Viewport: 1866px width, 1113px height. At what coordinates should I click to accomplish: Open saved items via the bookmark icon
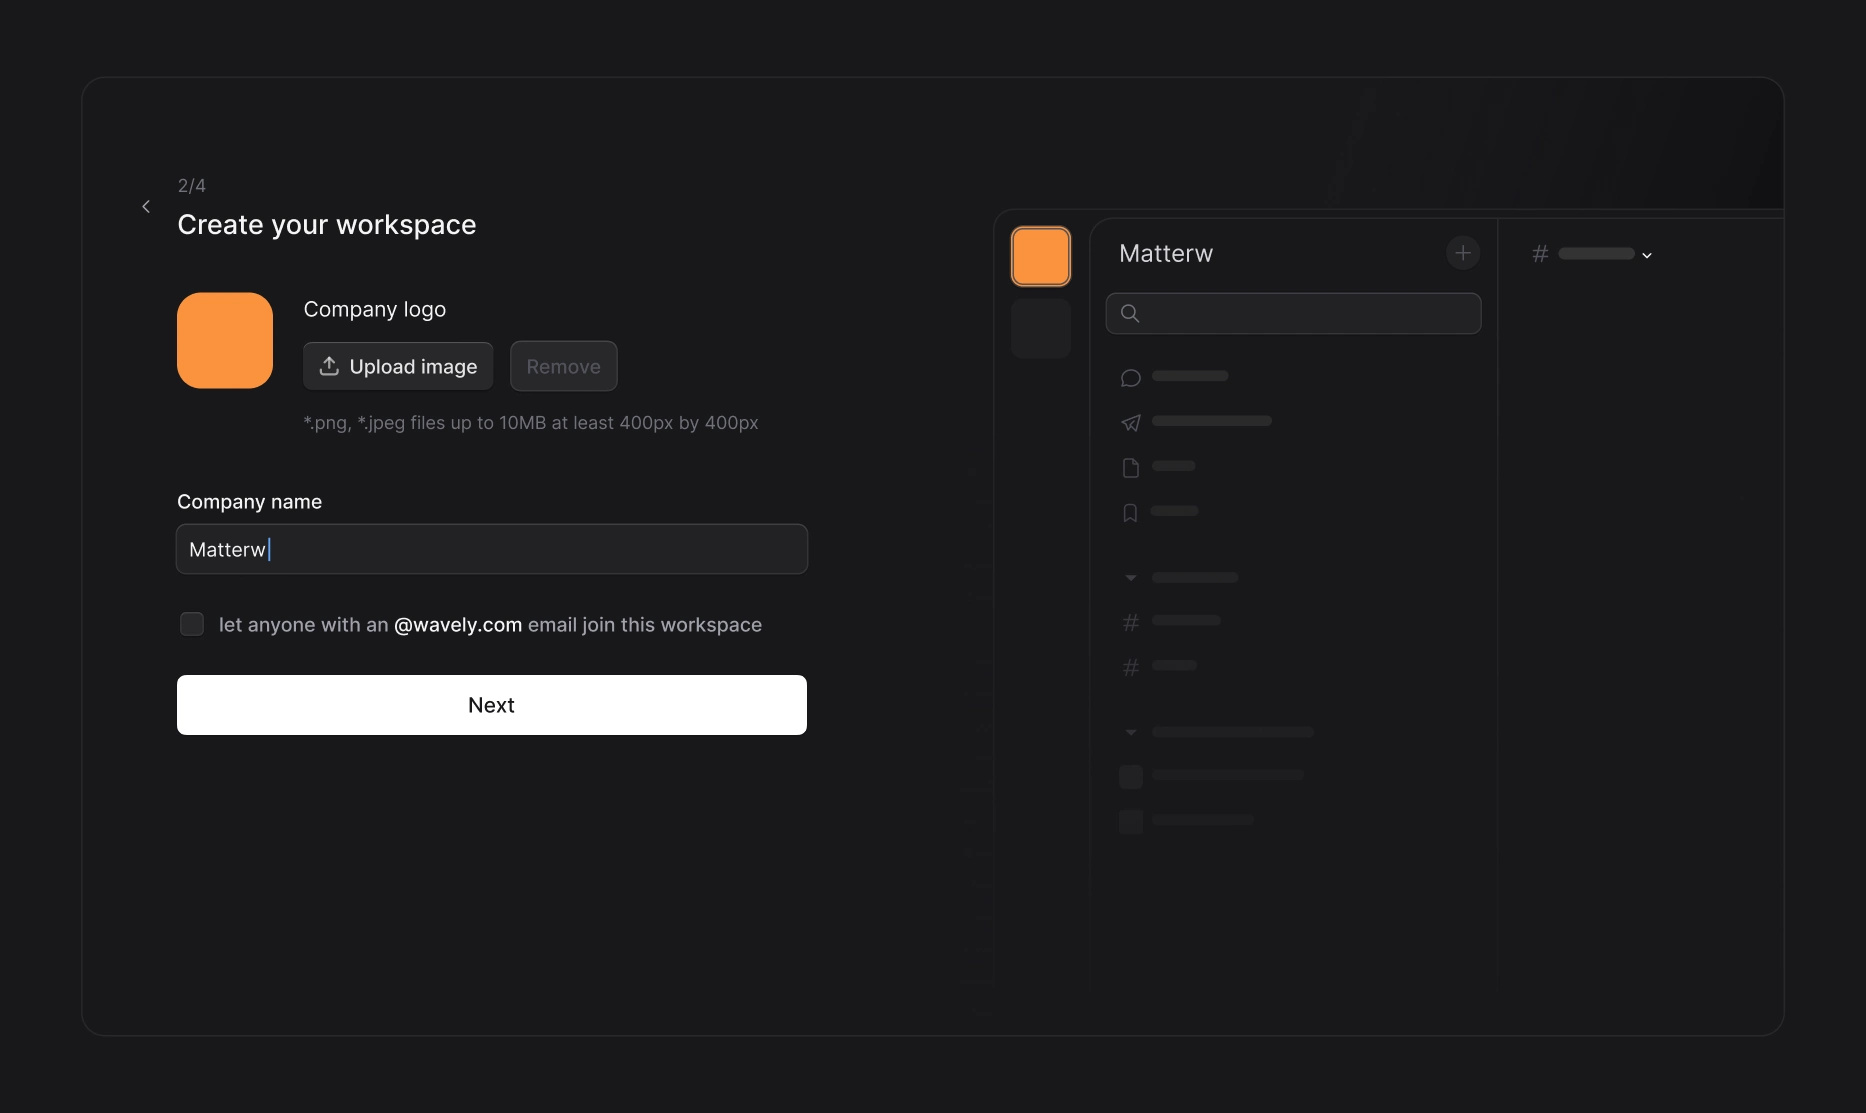tap(1129, 512)
